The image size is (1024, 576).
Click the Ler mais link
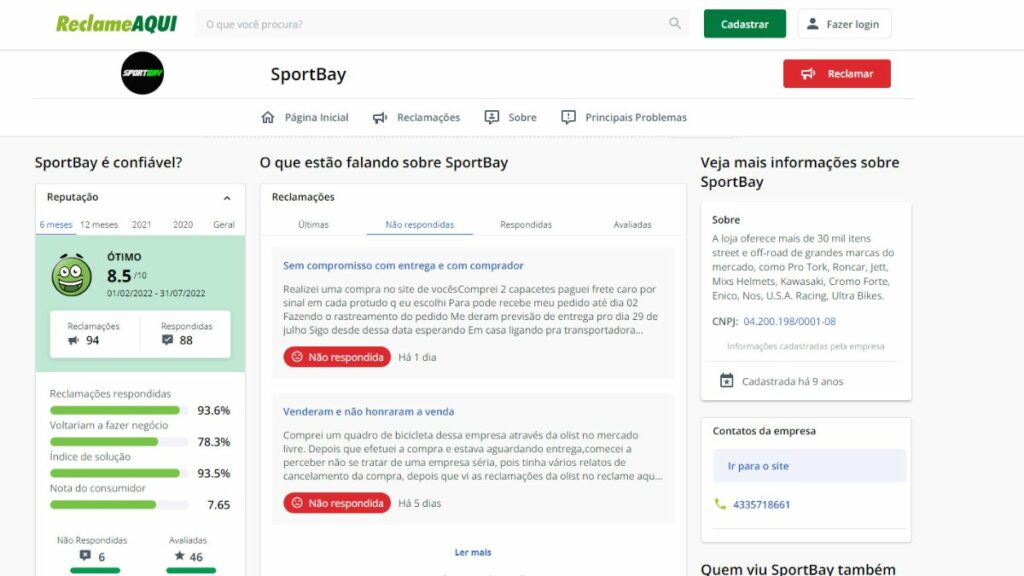click(x=473, y=552)
